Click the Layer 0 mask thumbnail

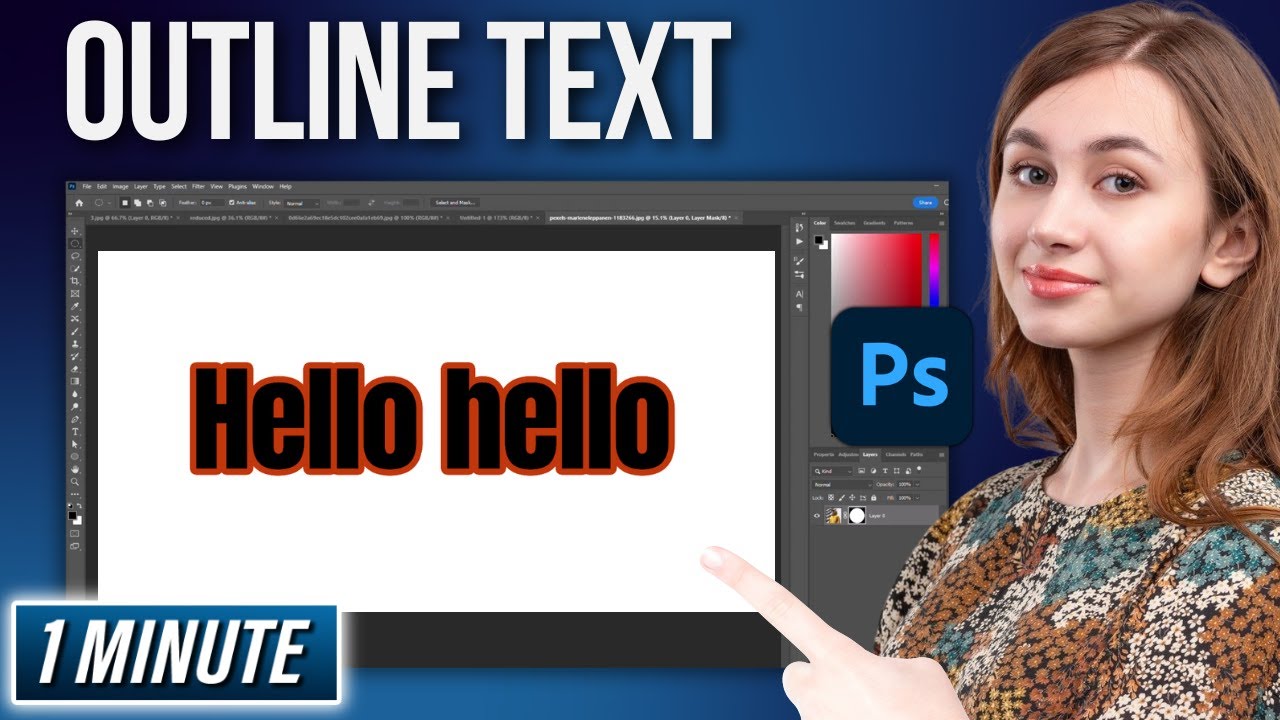(857, 516)
